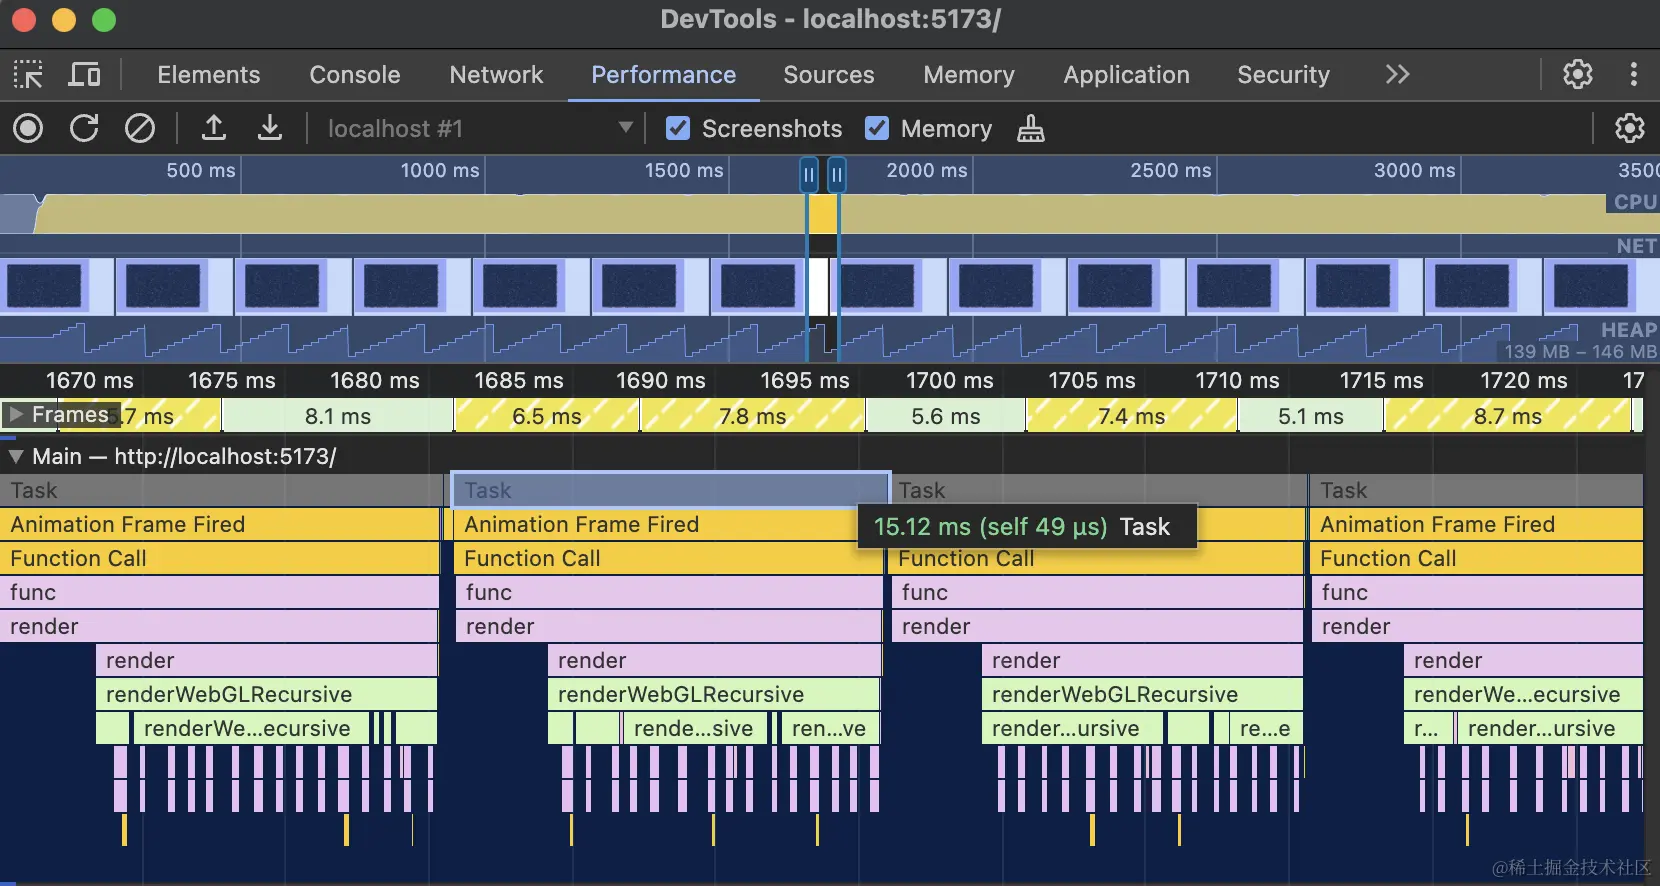Collapse the Main thread track

point(16,457)
